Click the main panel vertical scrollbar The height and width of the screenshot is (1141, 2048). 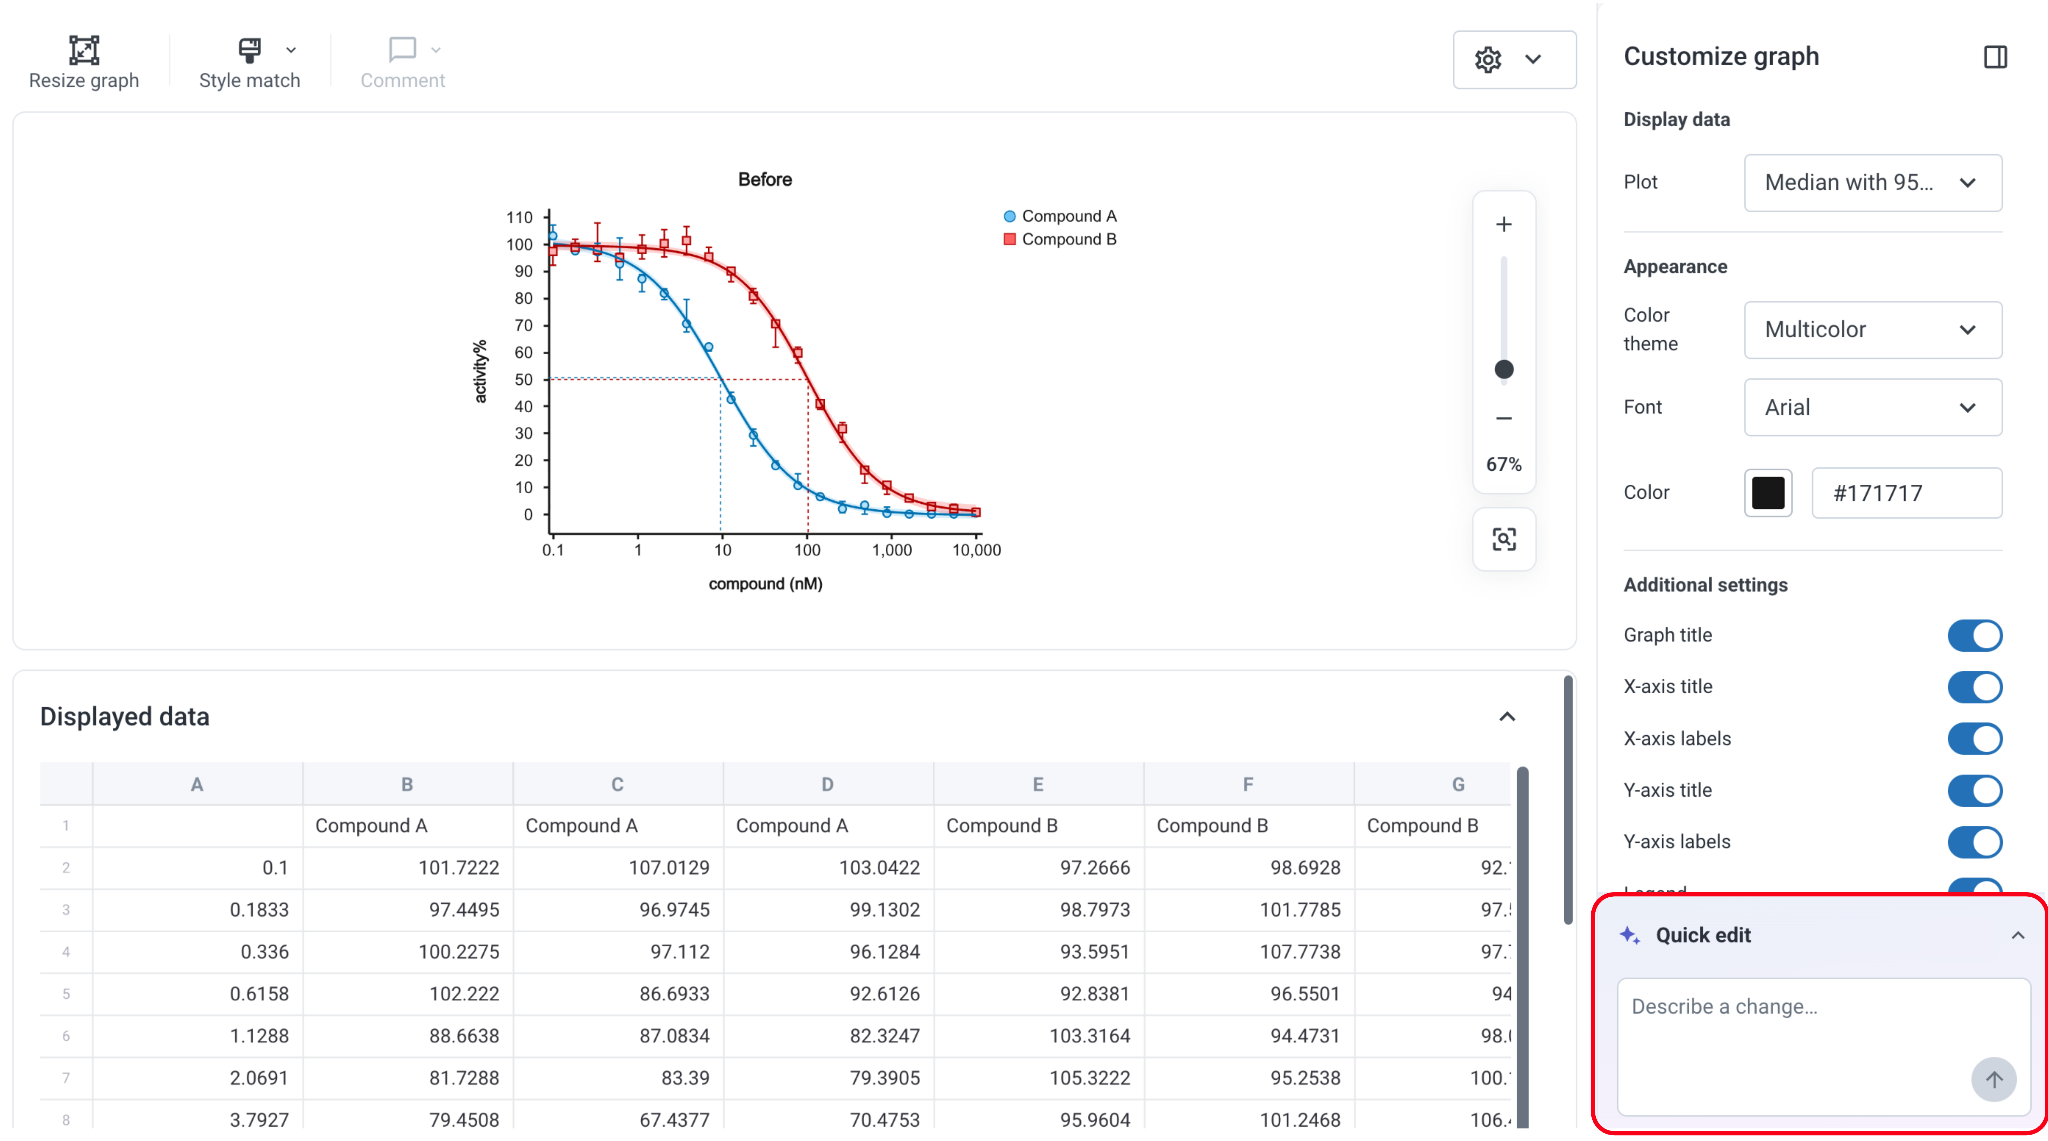click(1568, 800)
